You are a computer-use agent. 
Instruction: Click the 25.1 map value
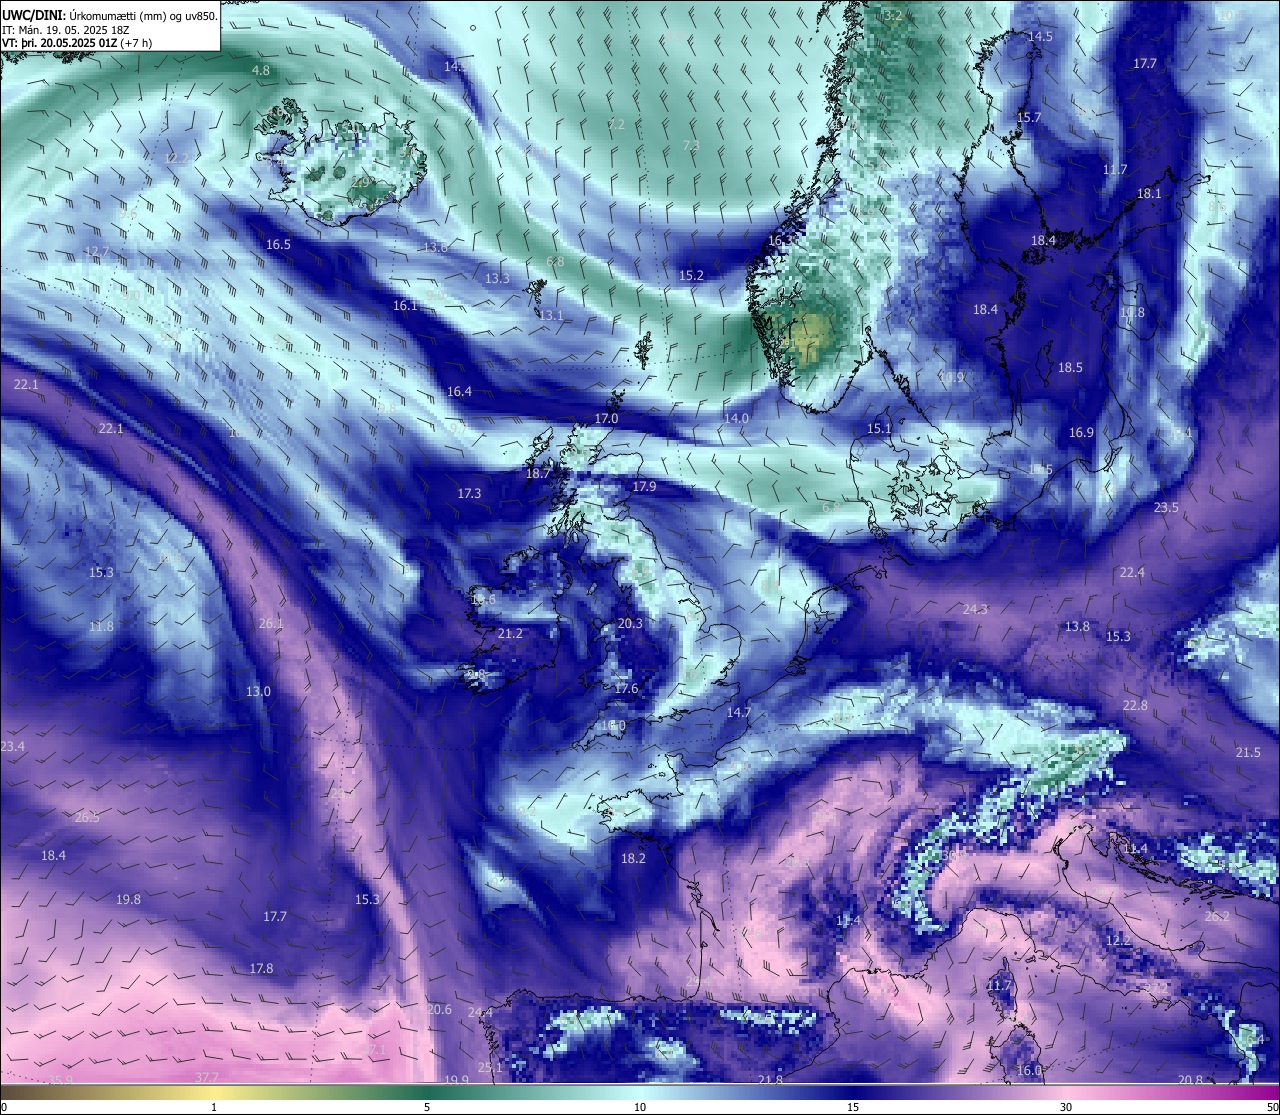coord(490,1068)
